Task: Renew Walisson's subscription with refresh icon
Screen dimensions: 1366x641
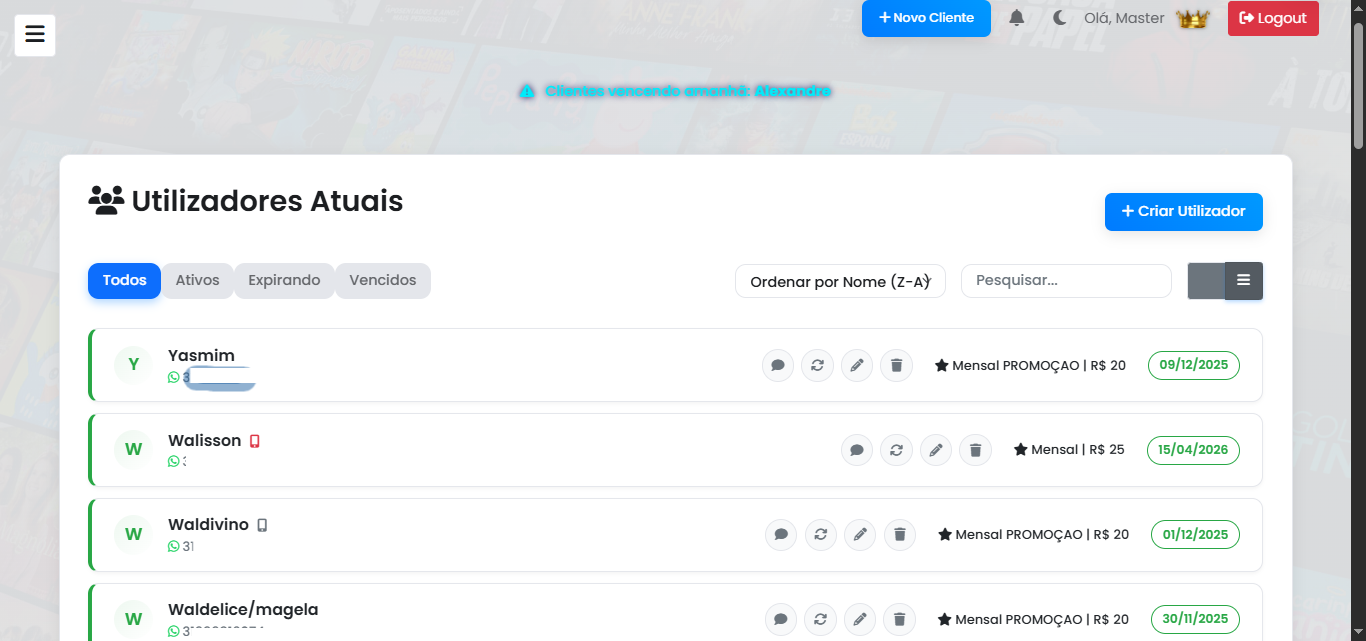Action: tap(896, 450)
